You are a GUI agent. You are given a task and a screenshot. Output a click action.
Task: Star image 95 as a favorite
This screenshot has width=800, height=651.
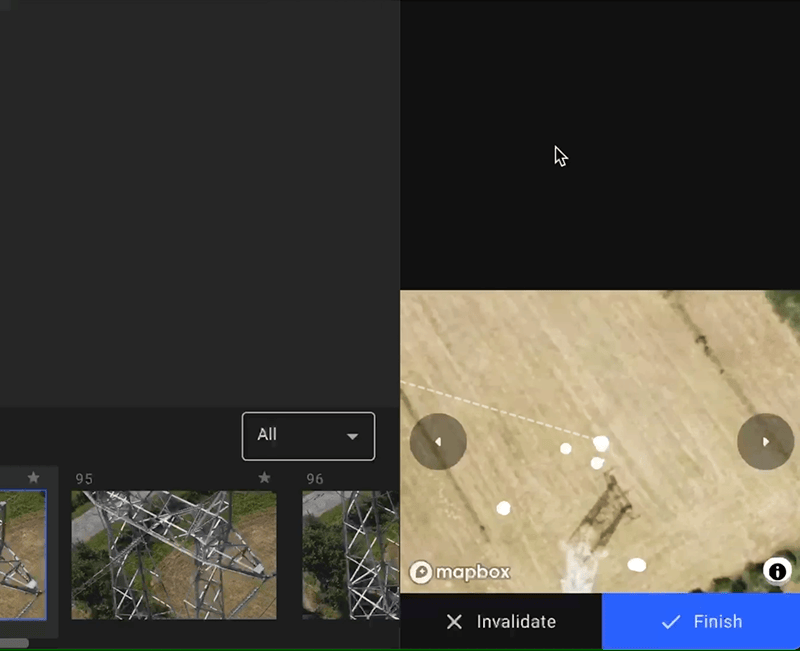coord(264,478)
